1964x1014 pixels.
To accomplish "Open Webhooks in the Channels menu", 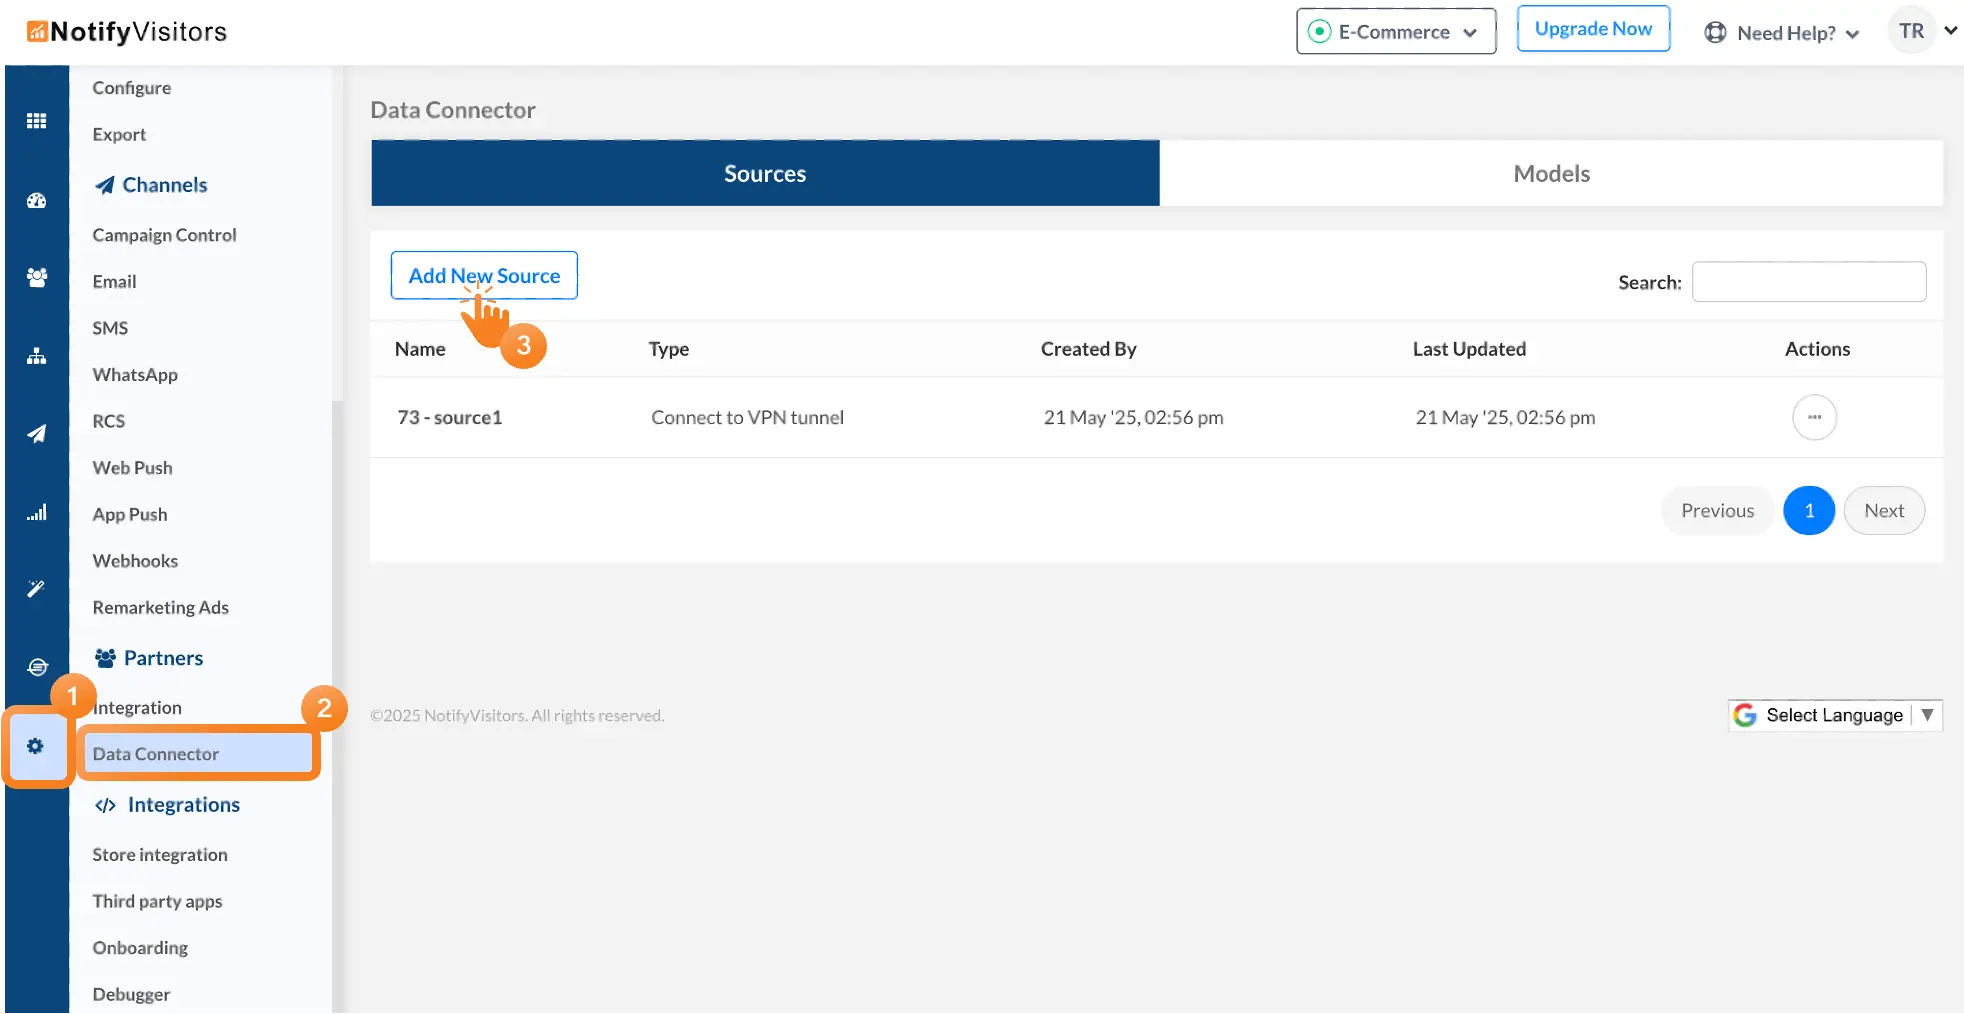I will (135, 561).
